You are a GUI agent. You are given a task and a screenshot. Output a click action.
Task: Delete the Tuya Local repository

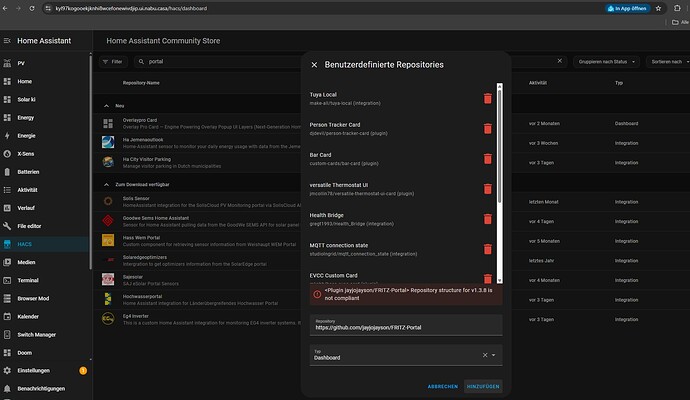pyautogui.click(x=488, y=99)
